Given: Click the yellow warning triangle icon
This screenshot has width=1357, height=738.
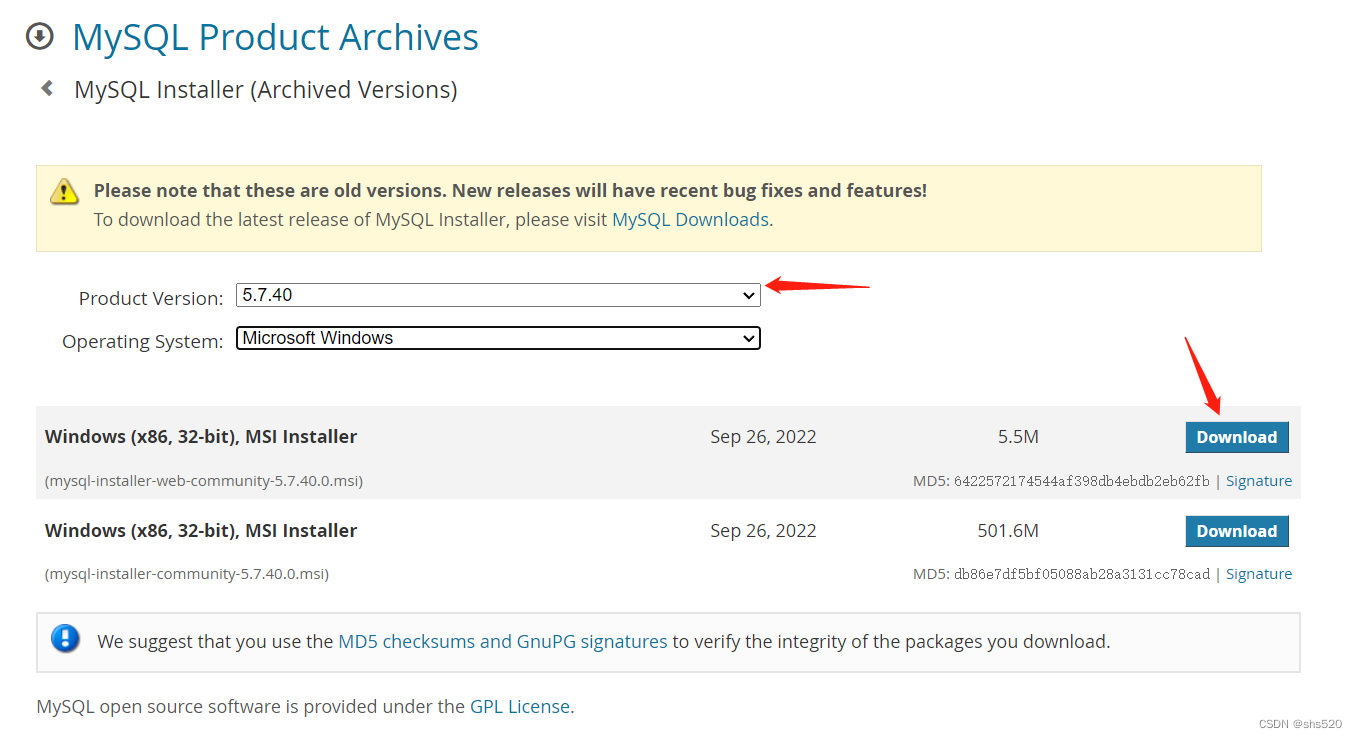Looking at the screenshot, I should coord(64,191).
